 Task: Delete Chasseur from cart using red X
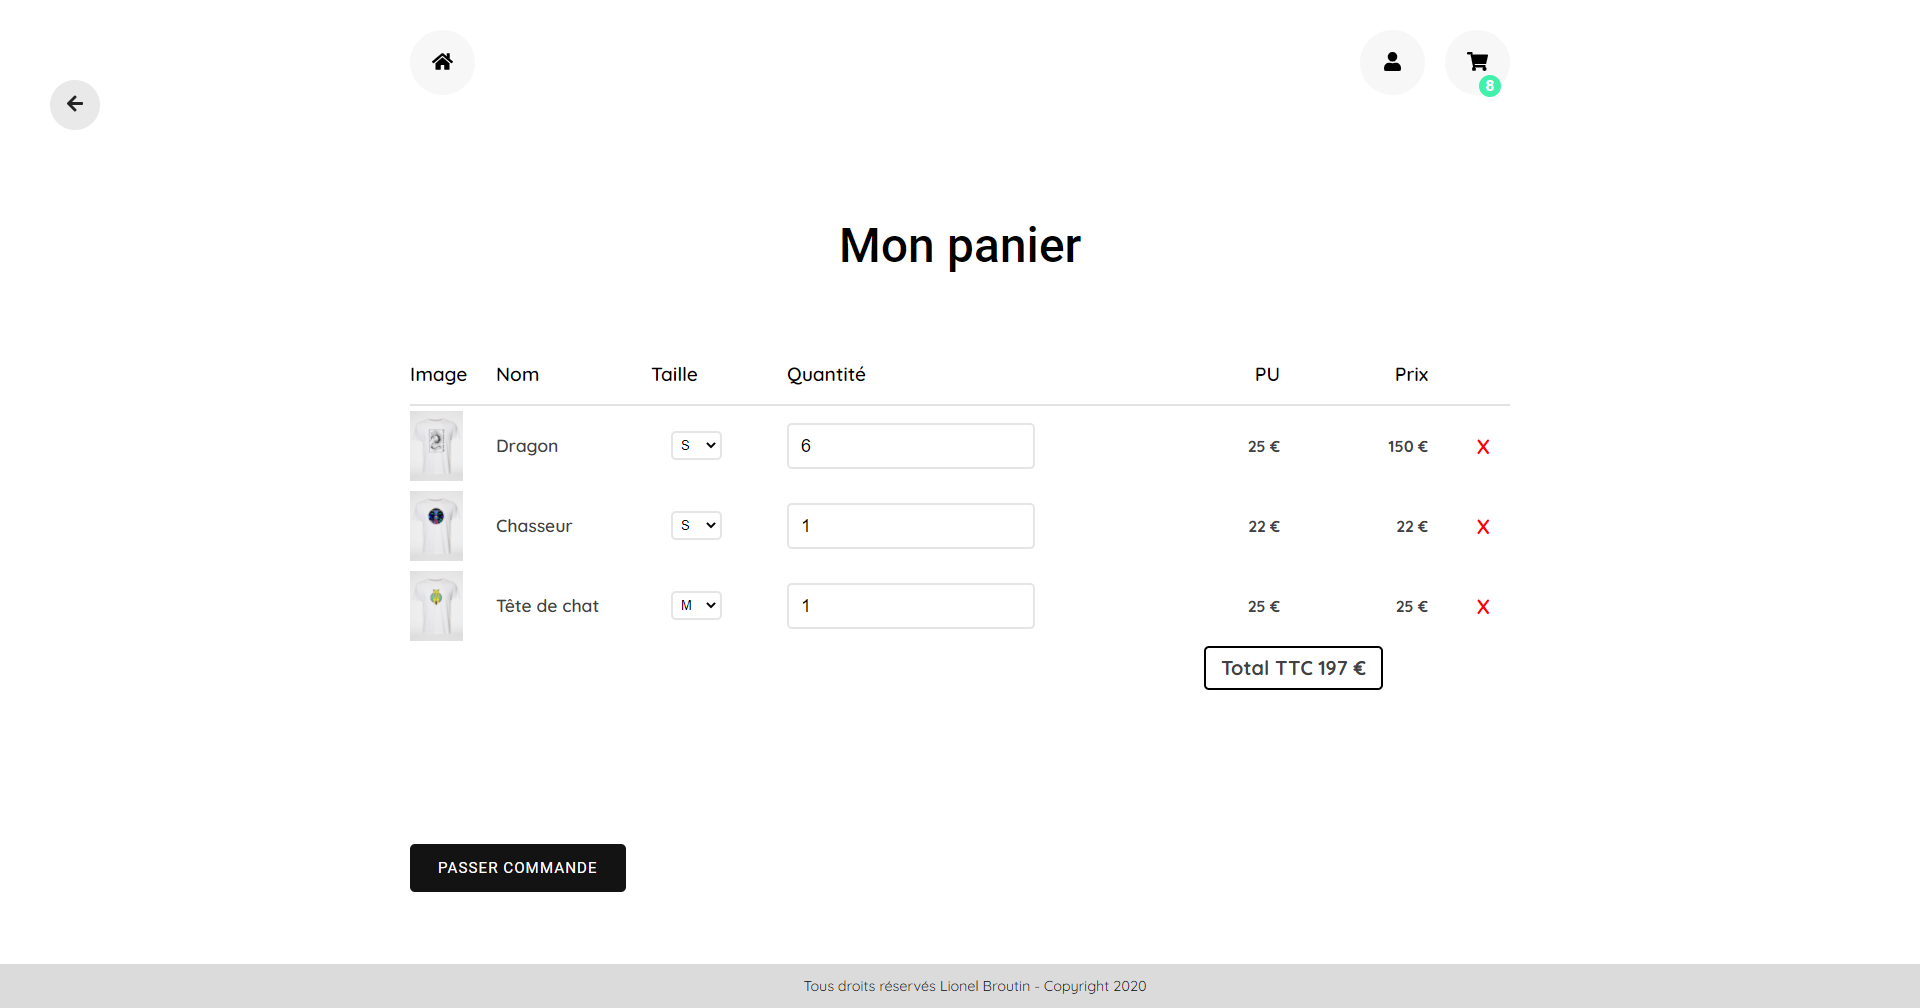(1483, 527)
